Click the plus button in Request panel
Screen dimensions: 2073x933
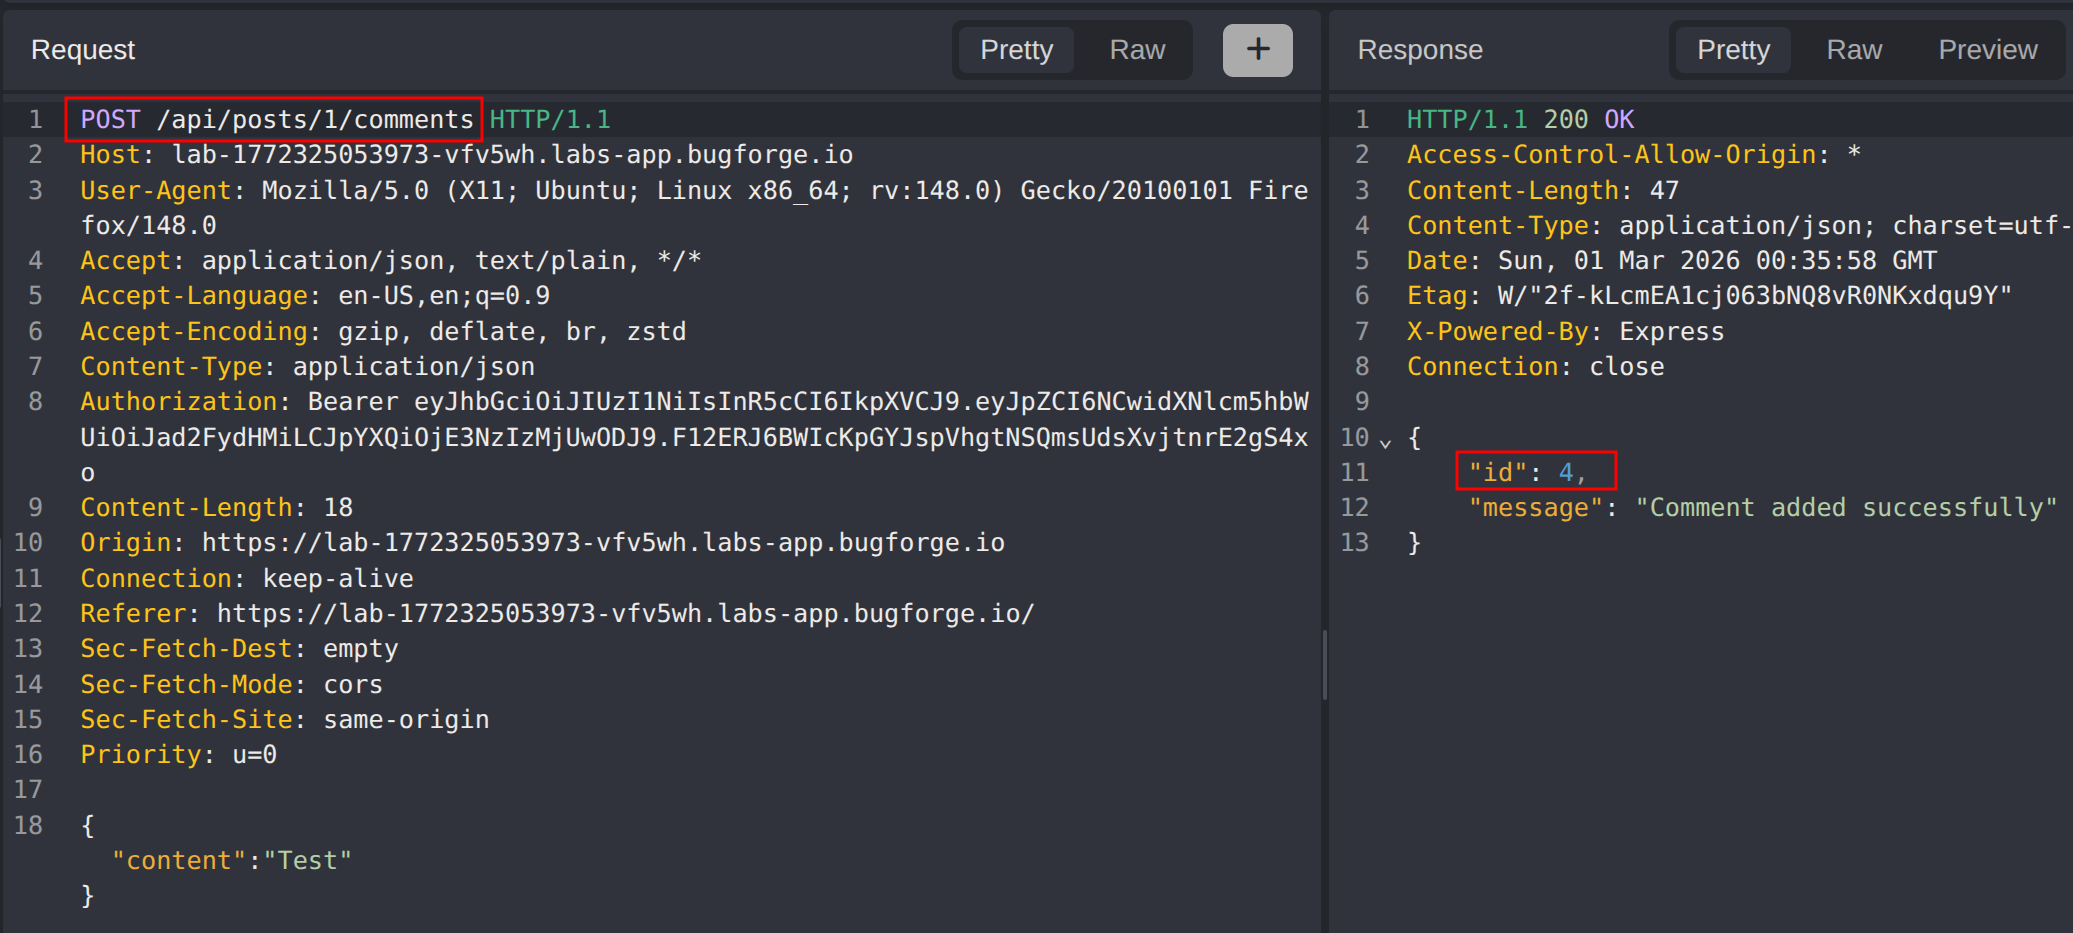1257,50
